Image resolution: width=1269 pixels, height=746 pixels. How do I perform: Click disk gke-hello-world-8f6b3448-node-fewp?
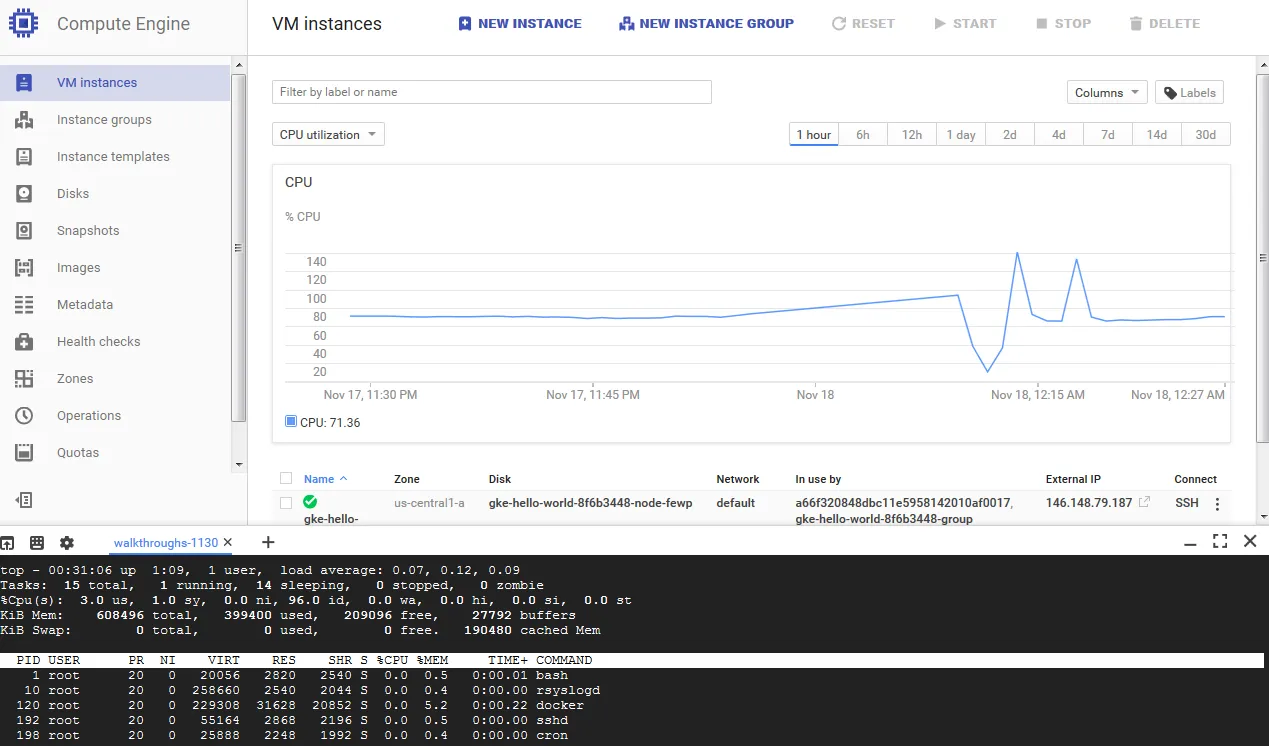tap(590, 503)
